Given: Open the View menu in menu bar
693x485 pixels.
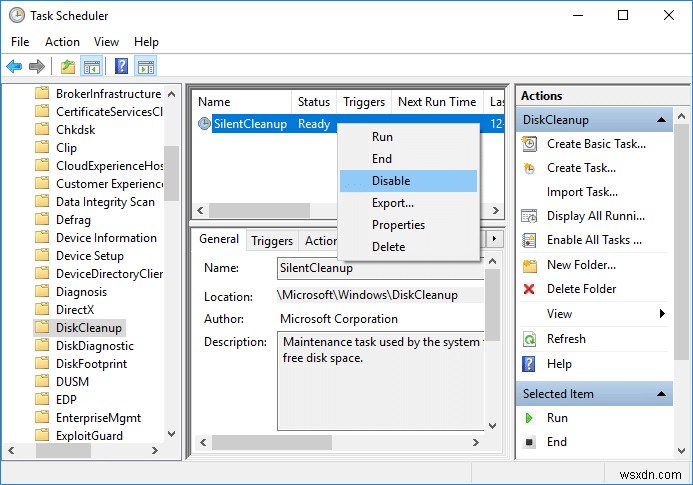Looking at the screenshot, I should [107, 42].
